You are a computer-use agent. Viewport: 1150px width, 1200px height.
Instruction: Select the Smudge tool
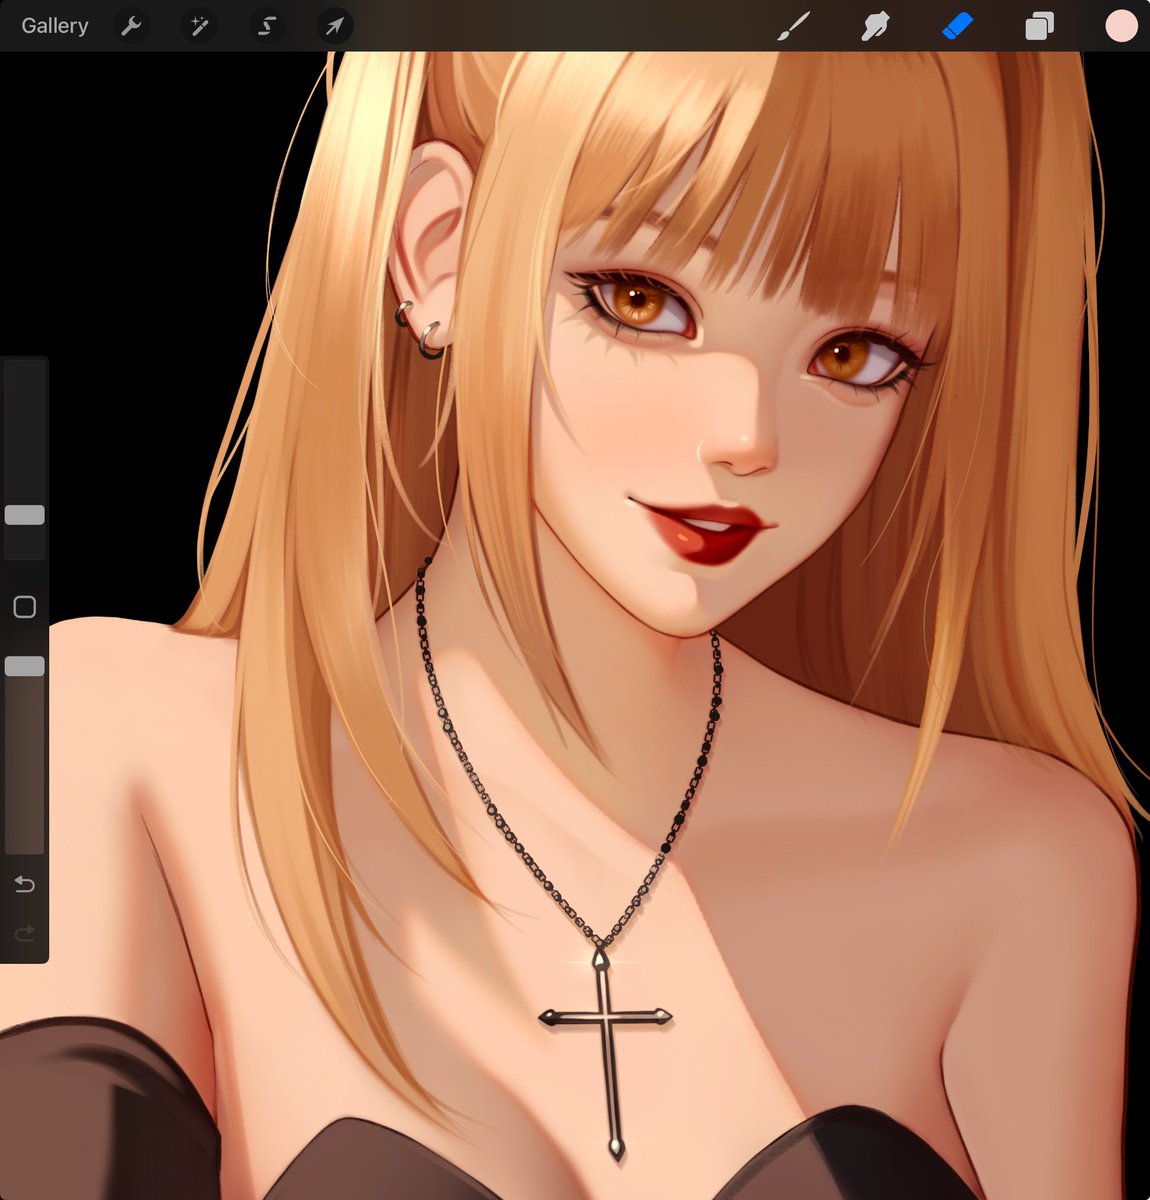coord(875,26)
